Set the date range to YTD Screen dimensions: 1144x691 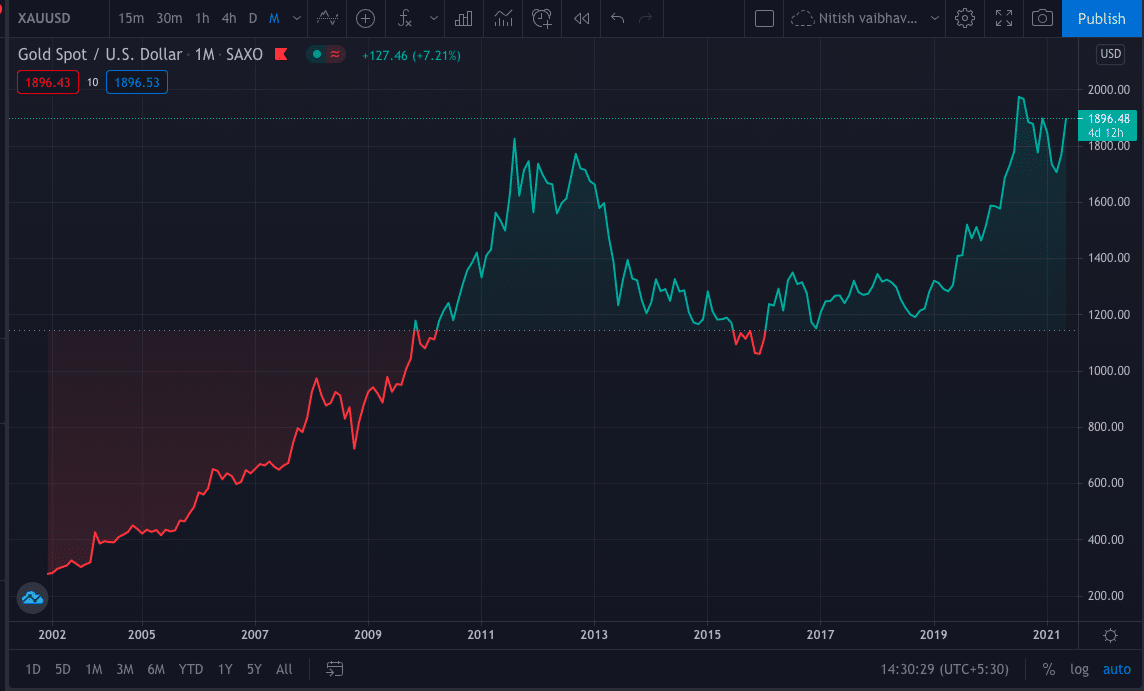tap(191, 669)
